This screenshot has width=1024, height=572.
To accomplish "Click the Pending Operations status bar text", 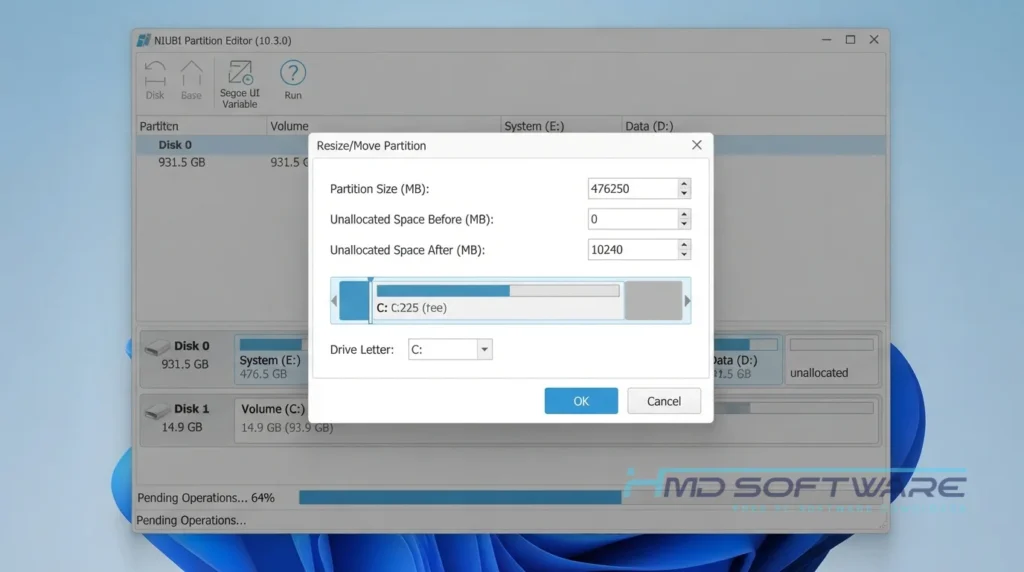I will 191,520.
